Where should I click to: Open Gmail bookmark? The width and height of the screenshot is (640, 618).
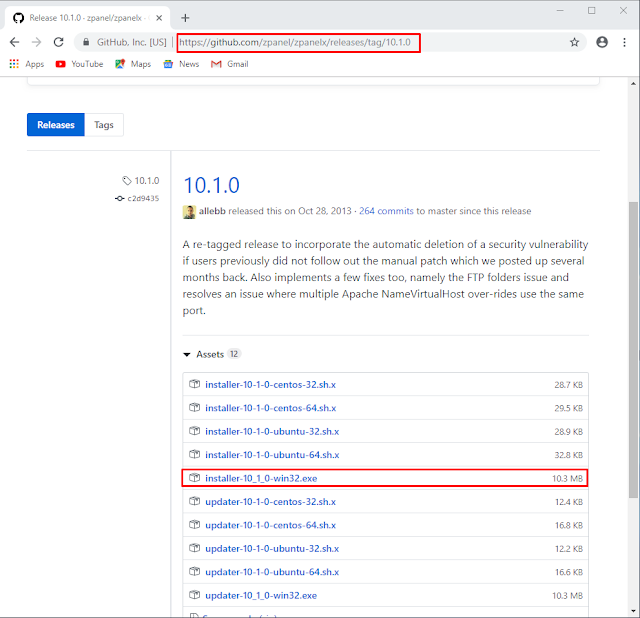coord(229,64)
